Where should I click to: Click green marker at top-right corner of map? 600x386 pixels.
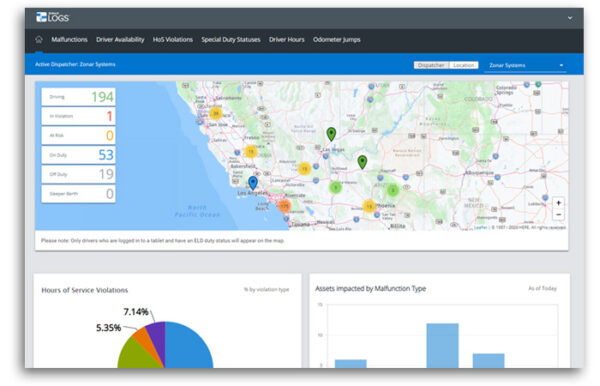pyautogui.click(x=538, y=84)
